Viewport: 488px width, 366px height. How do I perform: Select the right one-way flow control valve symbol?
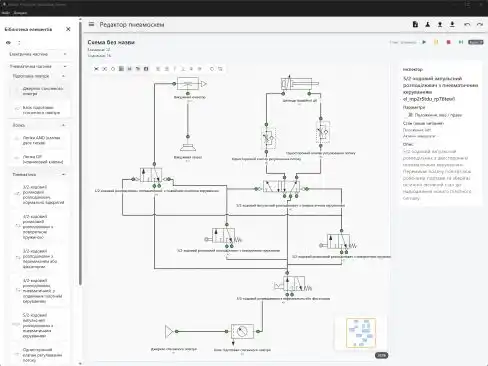pos(323,132)
